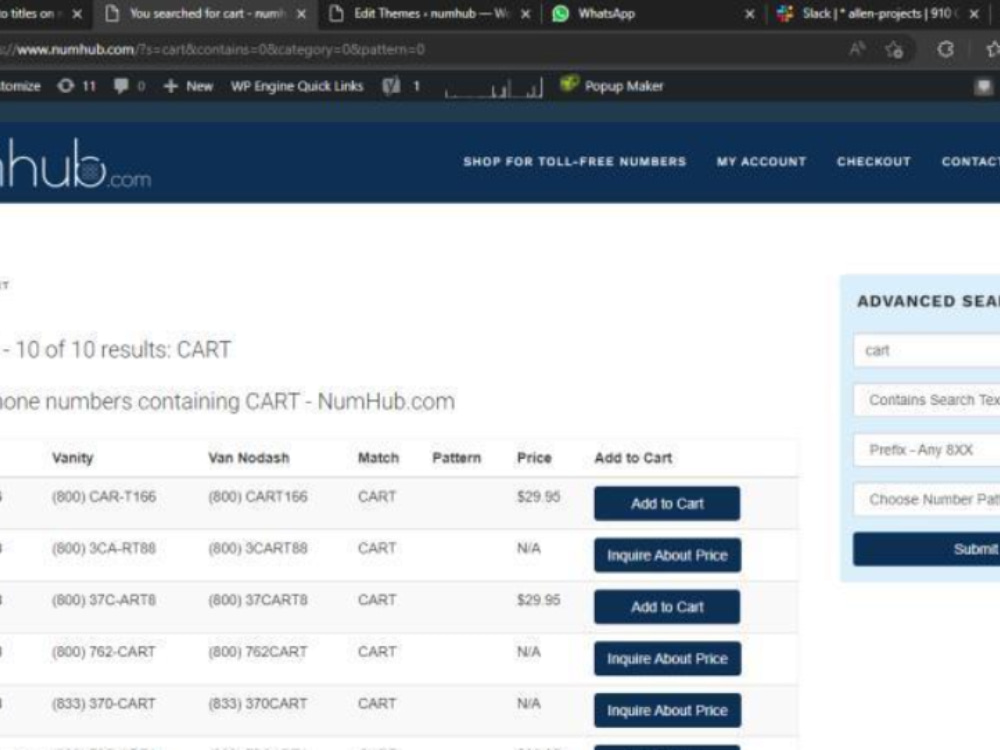Click the browser refresh extension icon
Screen dimensions: 1000x750
pyautogui.click(x=945, y=49)
